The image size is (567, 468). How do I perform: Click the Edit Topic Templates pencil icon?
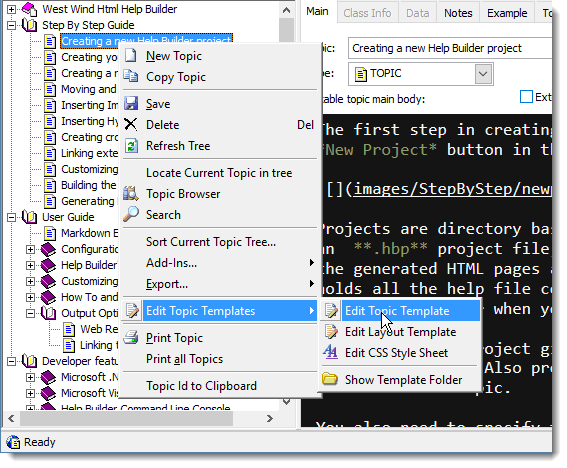pos(132,311)
